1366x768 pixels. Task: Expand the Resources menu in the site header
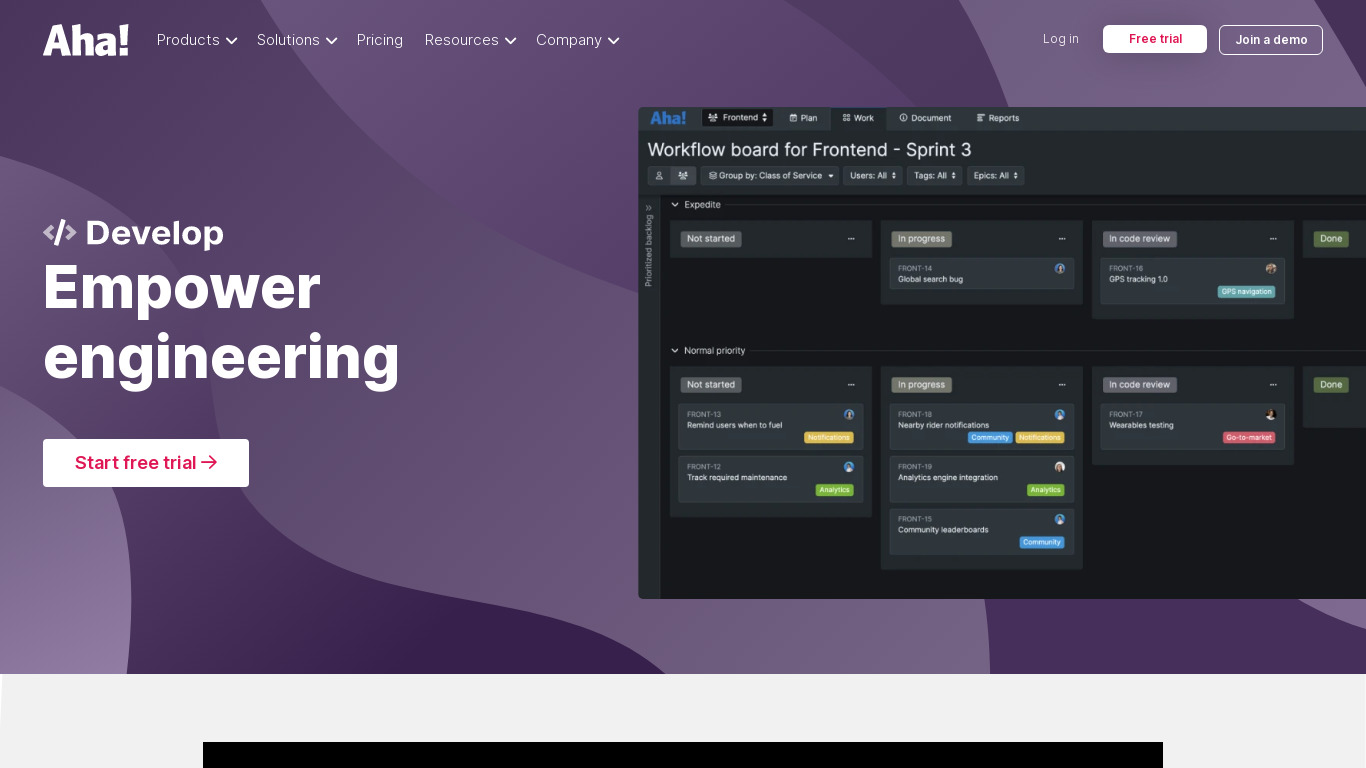click(x=470, y=40)
